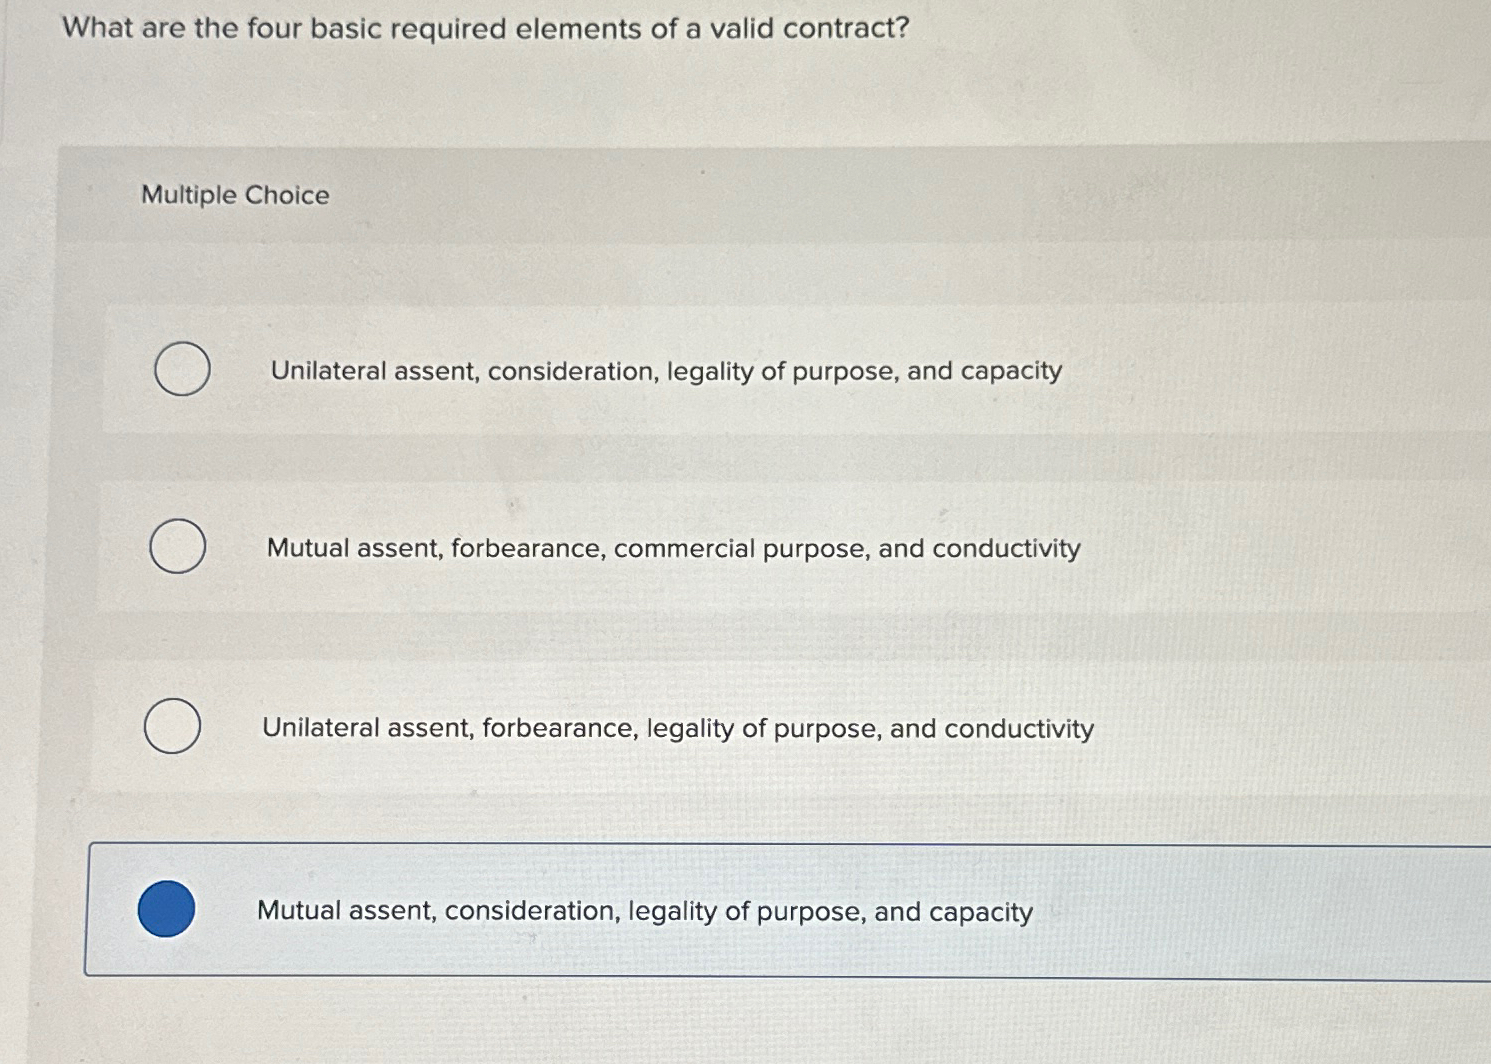
Task: Click the 'Multiple Choice' label
Action: click(234, 195)
